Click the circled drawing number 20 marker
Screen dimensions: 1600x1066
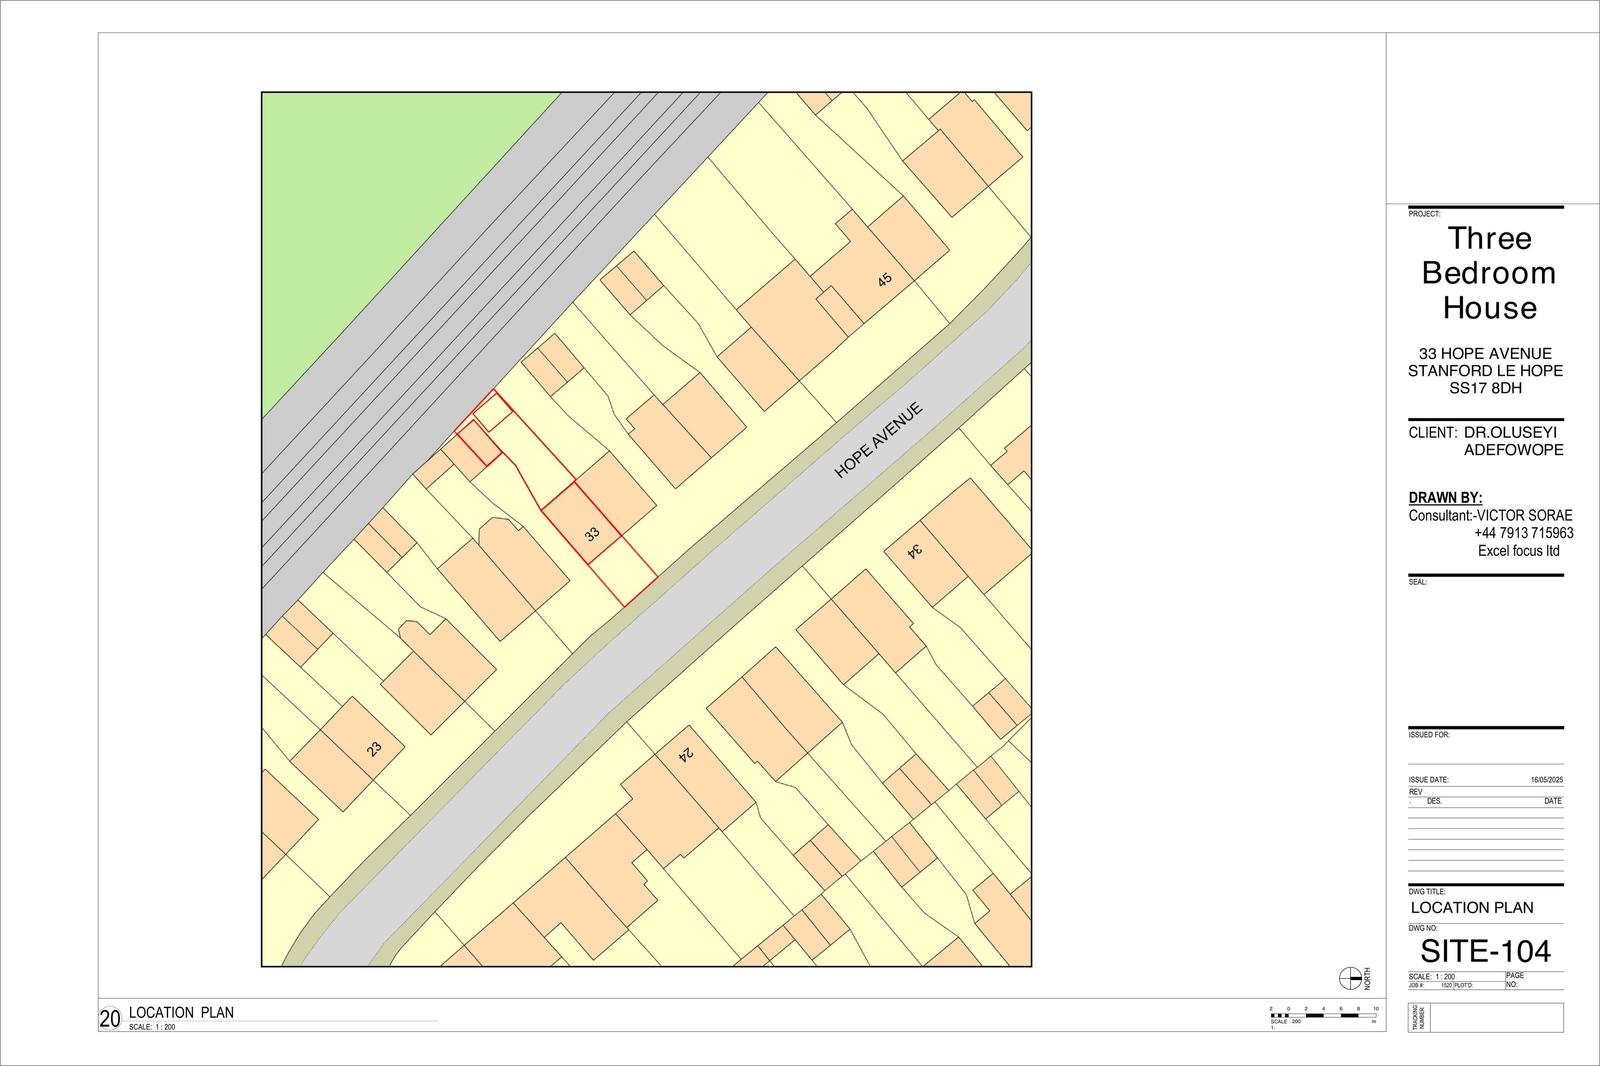110,1019
